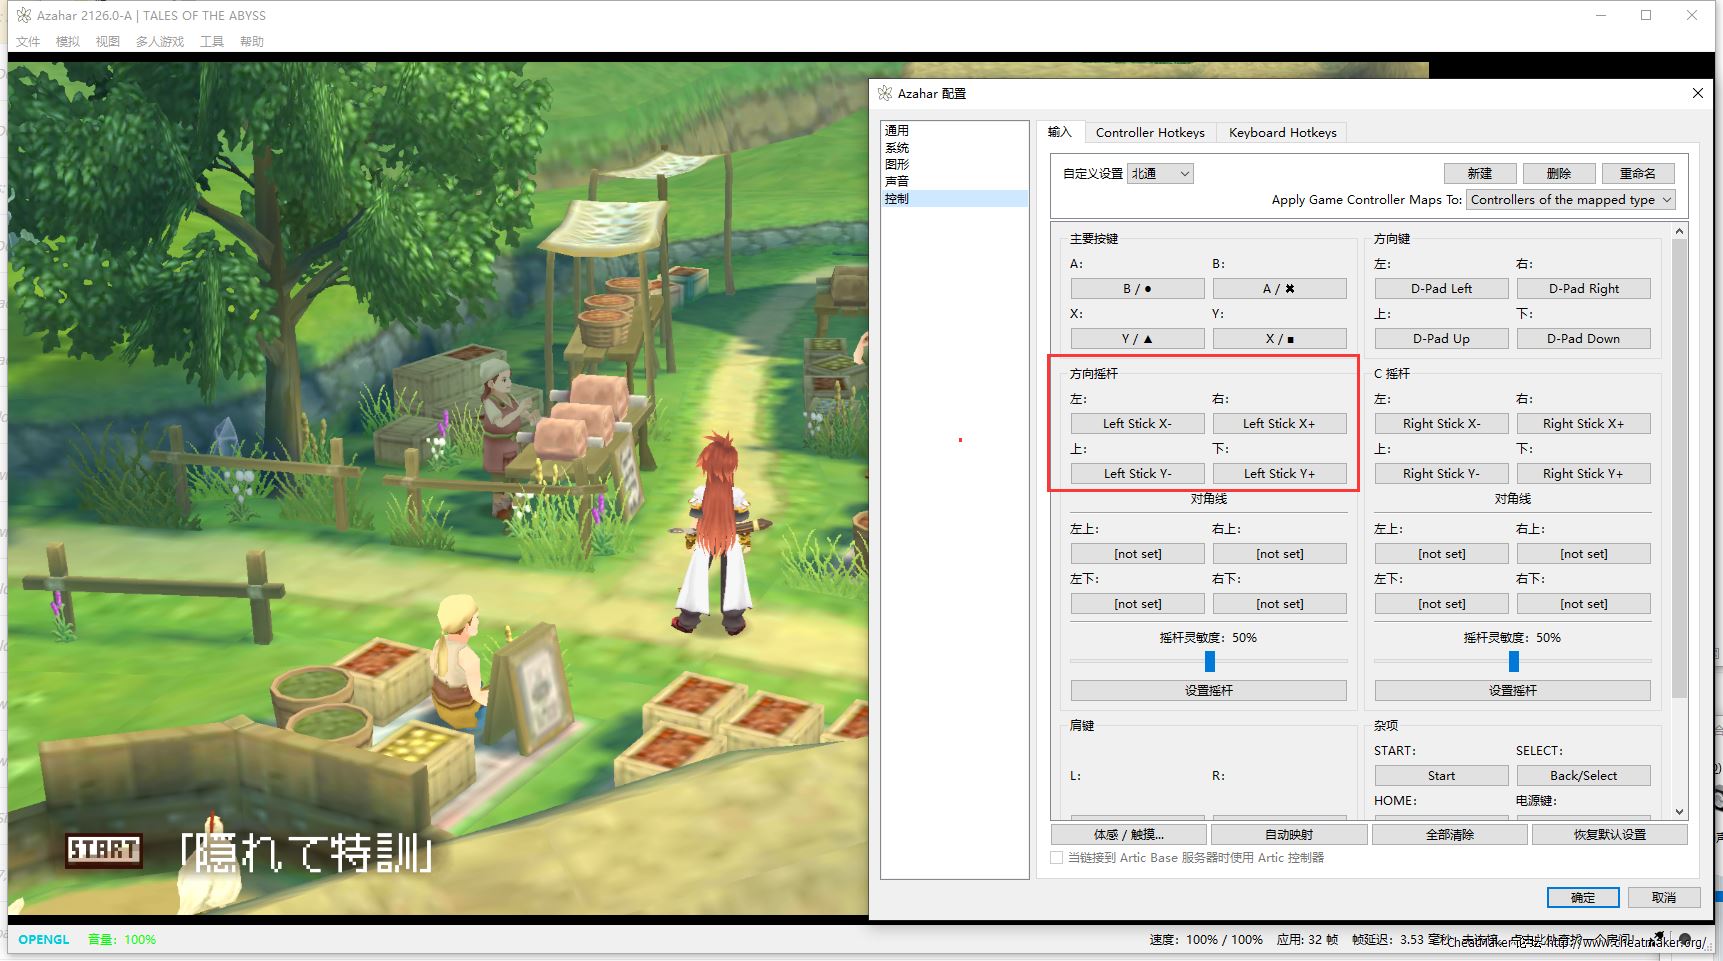This screenshot has width=1723, height=961.
Task: Set the 方向摇杆 diagonal 左上 [not set] binding
Action: coord(1138,553)
